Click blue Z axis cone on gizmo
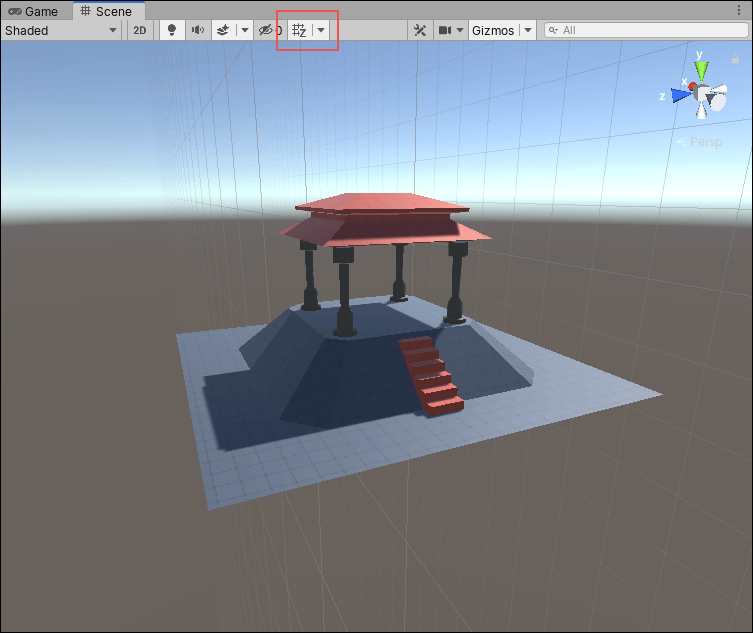Image resolution: width=753 pixels, height=633 pixels. (681, 95)
